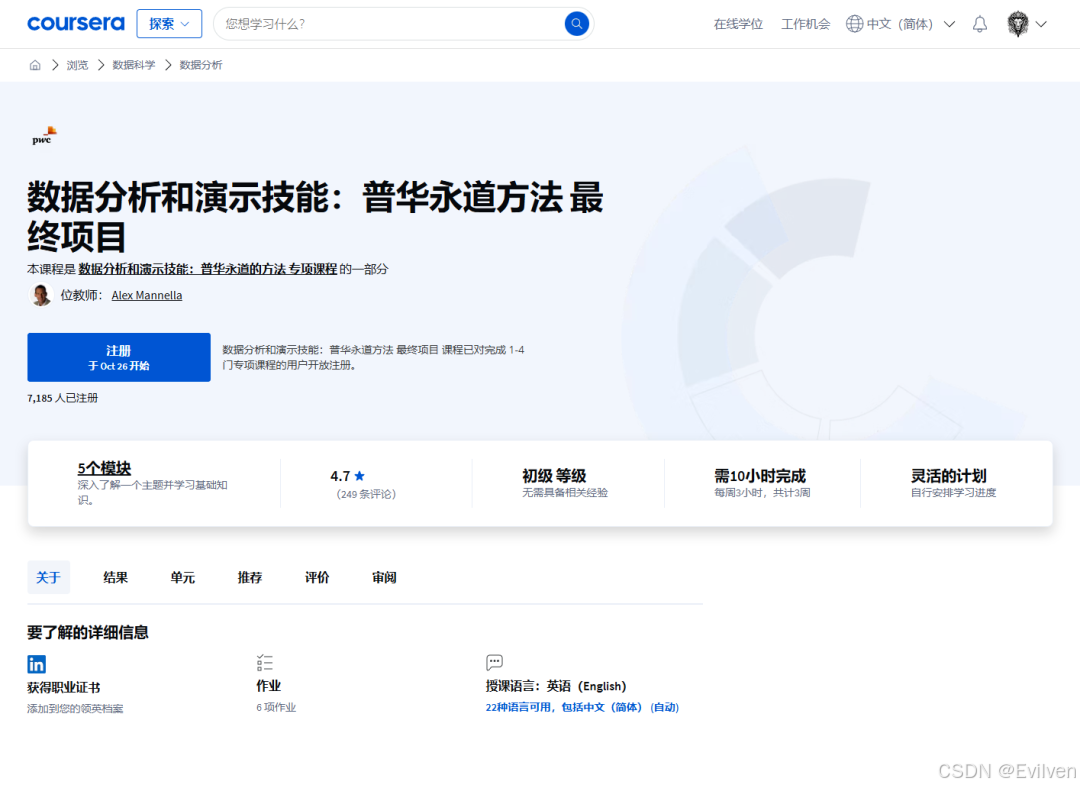
Task: Switch to the 评价 tab
Action: [317, 577]
